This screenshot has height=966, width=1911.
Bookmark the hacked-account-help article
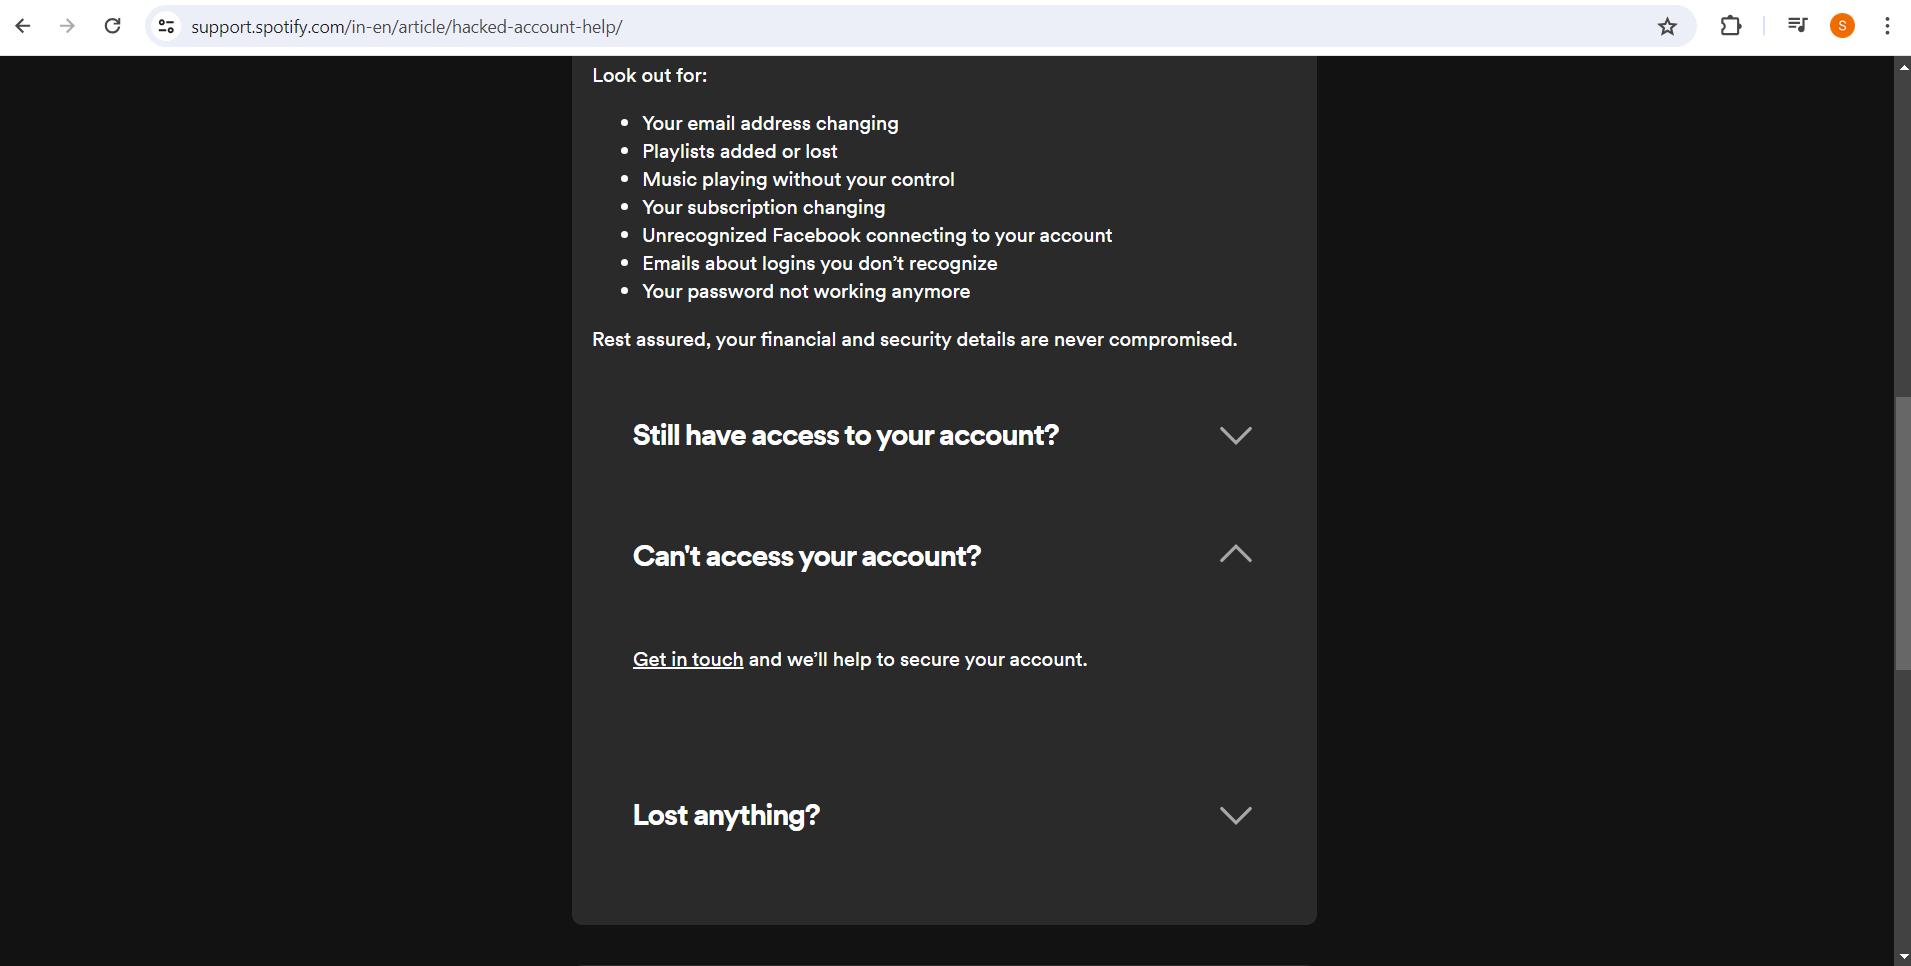(x=1668, y=26)
